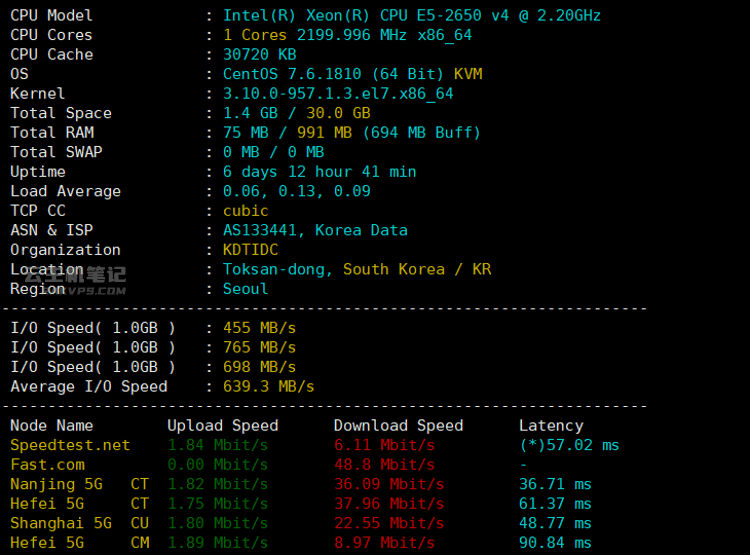Click the Nanjing 5G CT node name
750x555 pixels.
[79, 484]
